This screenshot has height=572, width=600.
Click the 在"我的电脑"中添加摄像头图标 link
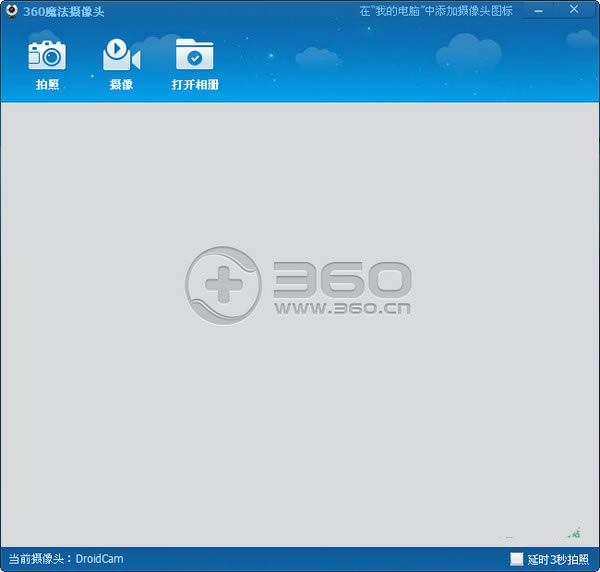pos(436,11)
